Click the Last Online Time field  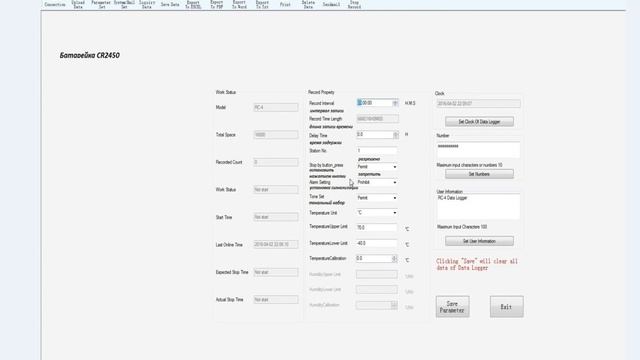point(276,244)
